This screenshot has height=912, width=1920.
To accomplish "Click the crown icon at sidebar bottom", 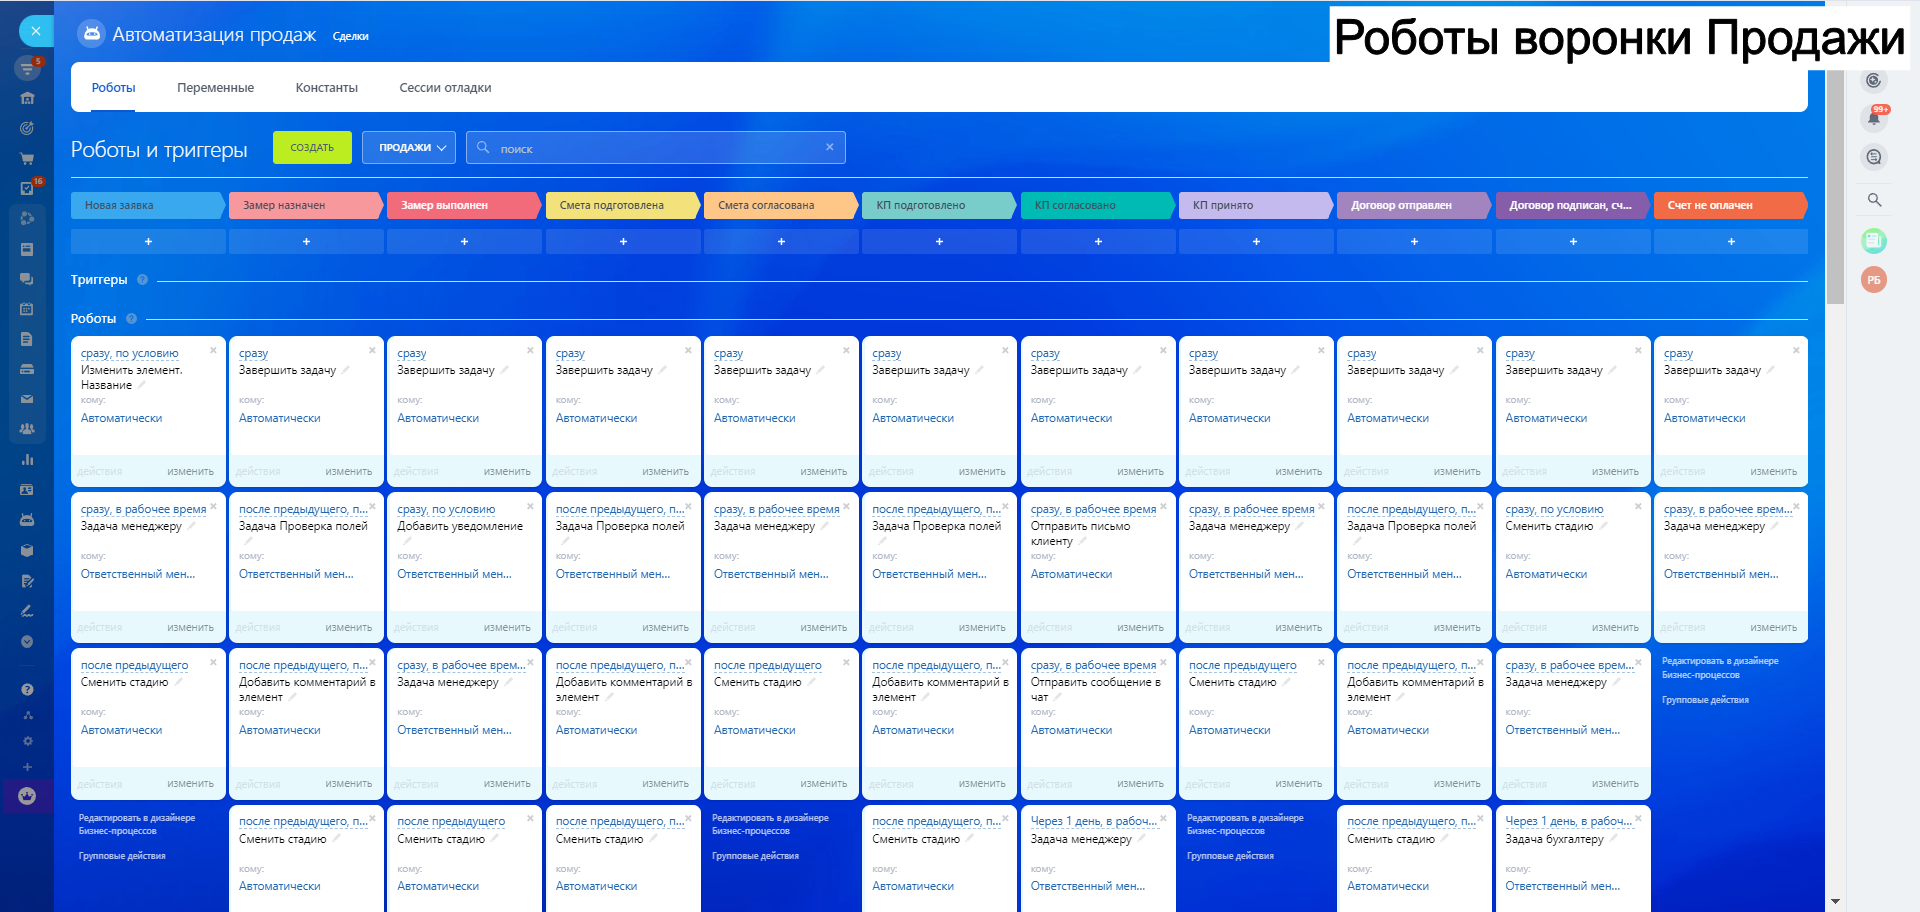I will point(27,796).
